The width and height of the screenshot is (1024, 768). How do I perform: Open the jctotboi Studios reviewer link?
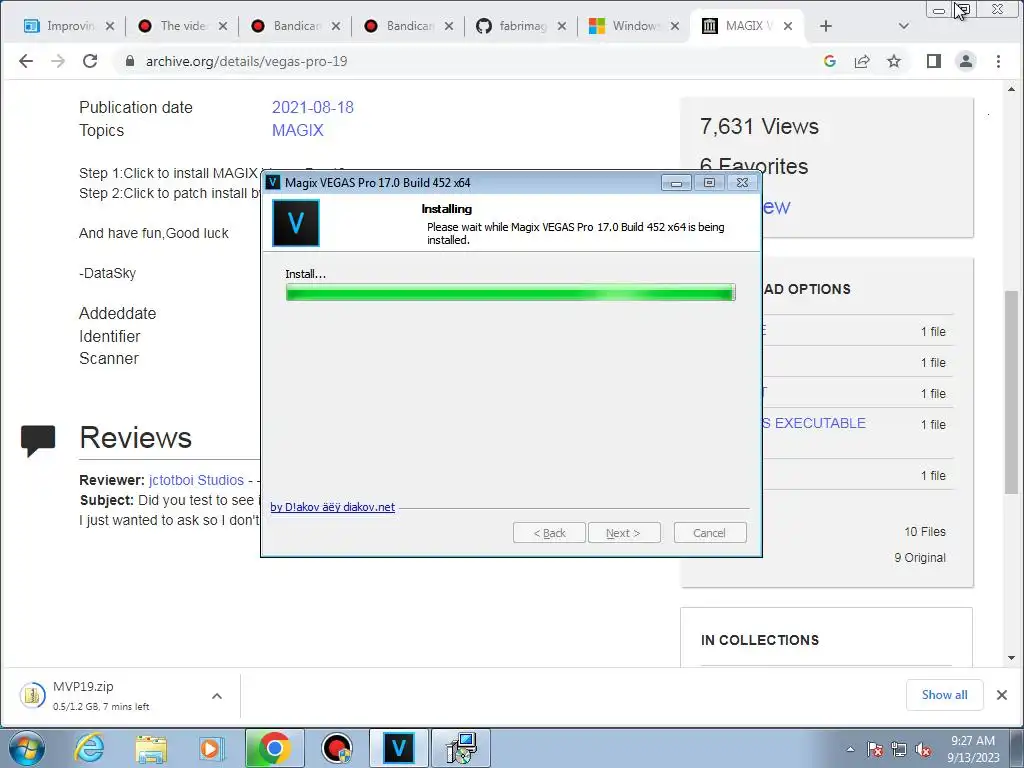[x=197, y=480]
